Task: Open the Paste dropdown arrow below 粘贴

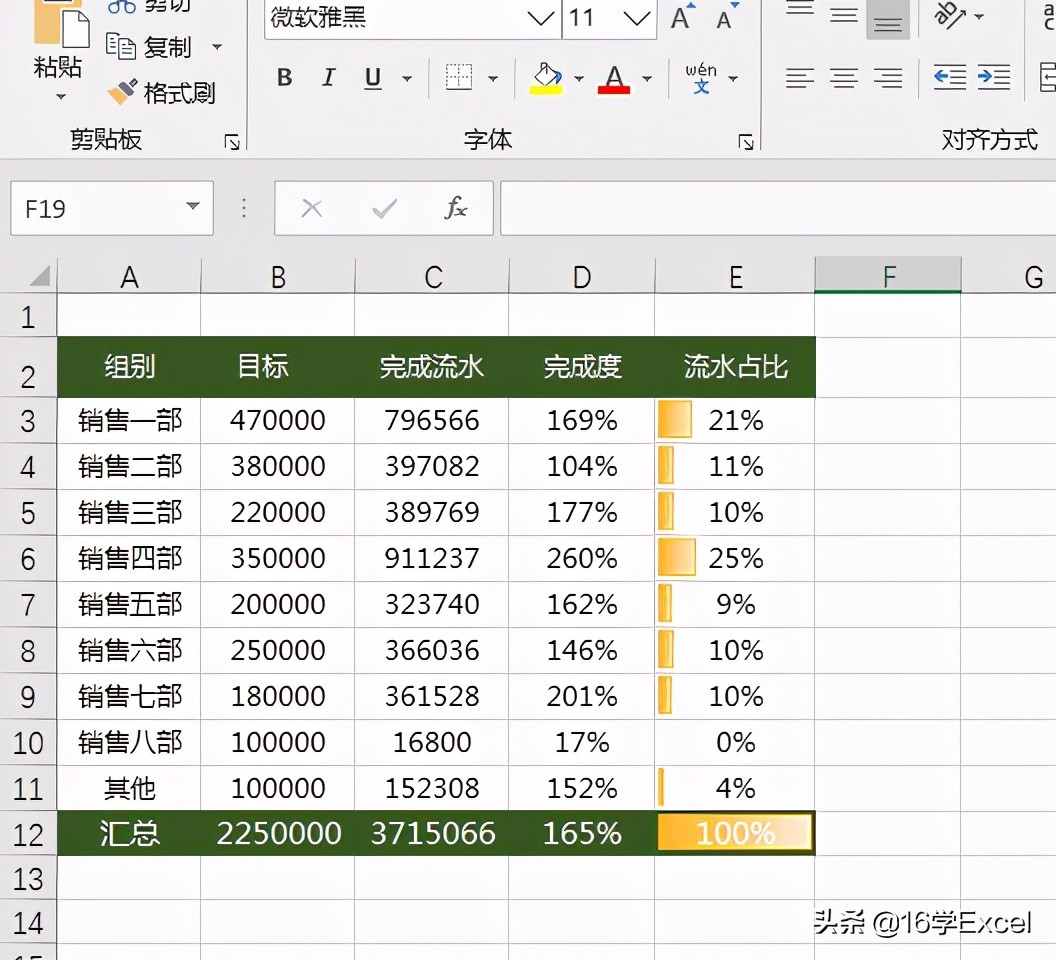Action: 61,97
